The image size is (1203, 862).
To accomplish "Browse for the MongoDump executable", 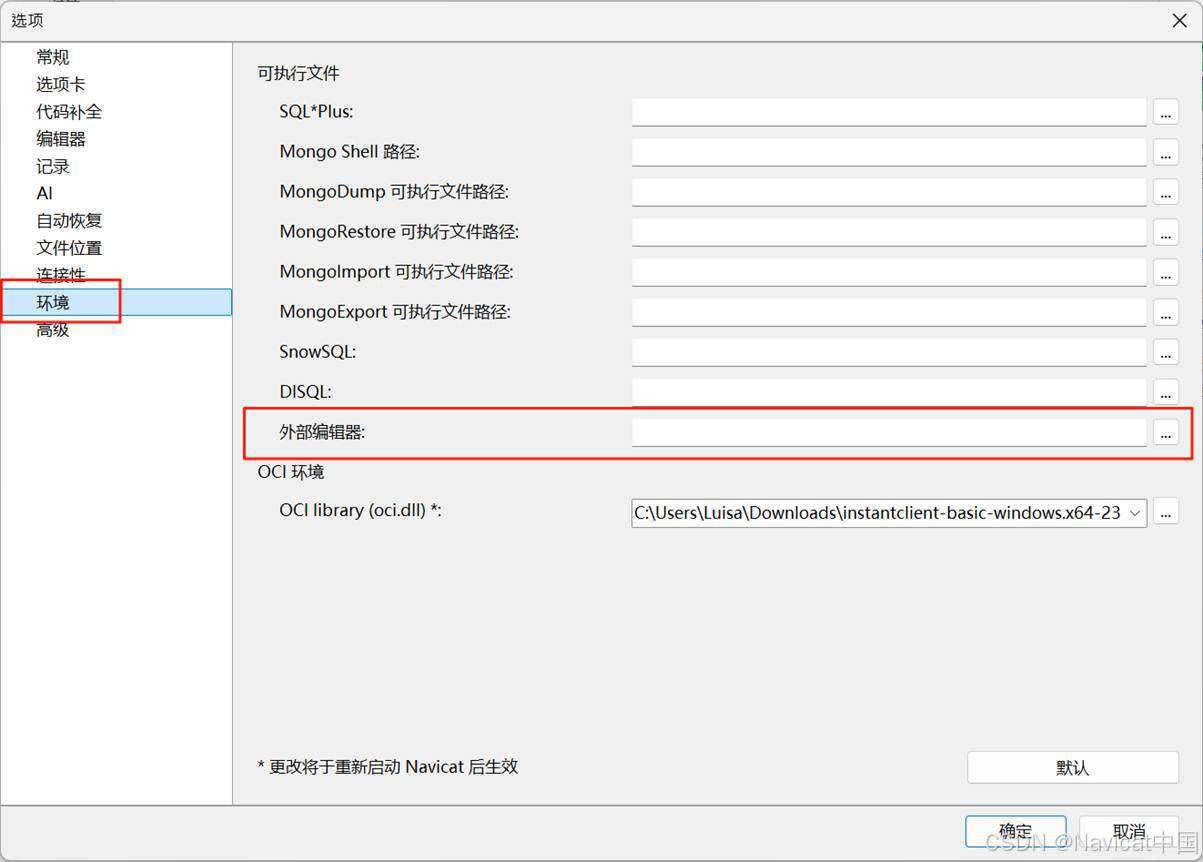I will (1166, 192).
